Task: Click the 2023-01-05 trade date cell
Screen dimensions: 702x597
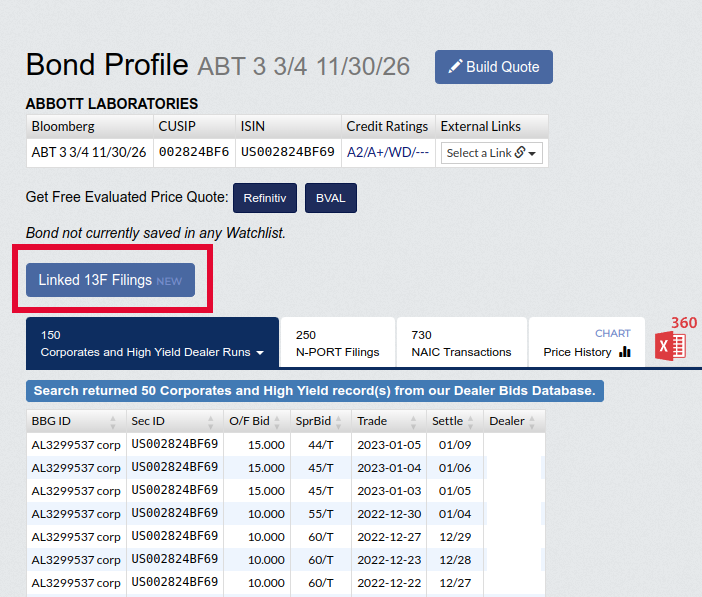Action: [389, 445]
